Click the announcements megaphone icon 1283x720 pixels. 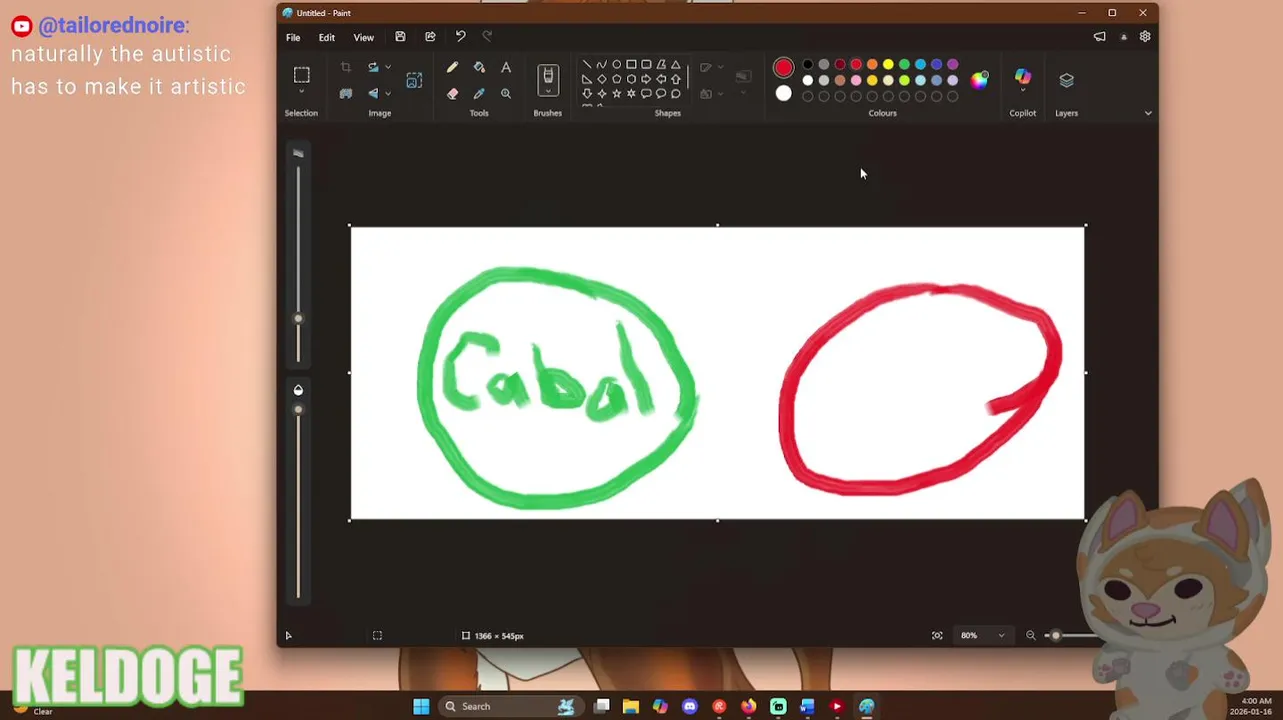click(x=1100, y=37)
